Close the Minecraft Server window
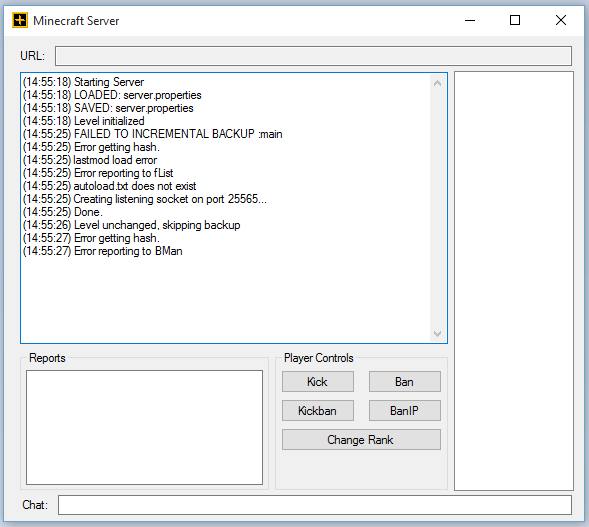The image size is (589, 527). coord(561,20)
